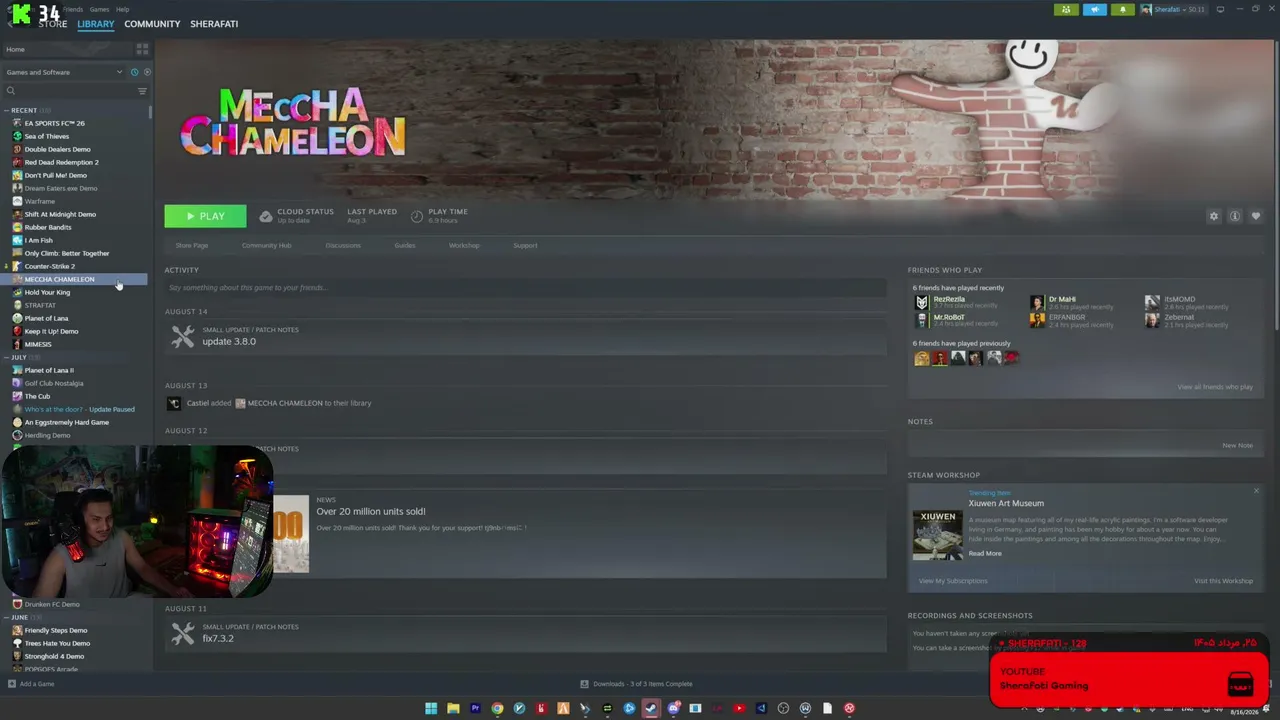Open the green notifications bell button
The image size is (1280, 720).
[x=1123, y=9]
